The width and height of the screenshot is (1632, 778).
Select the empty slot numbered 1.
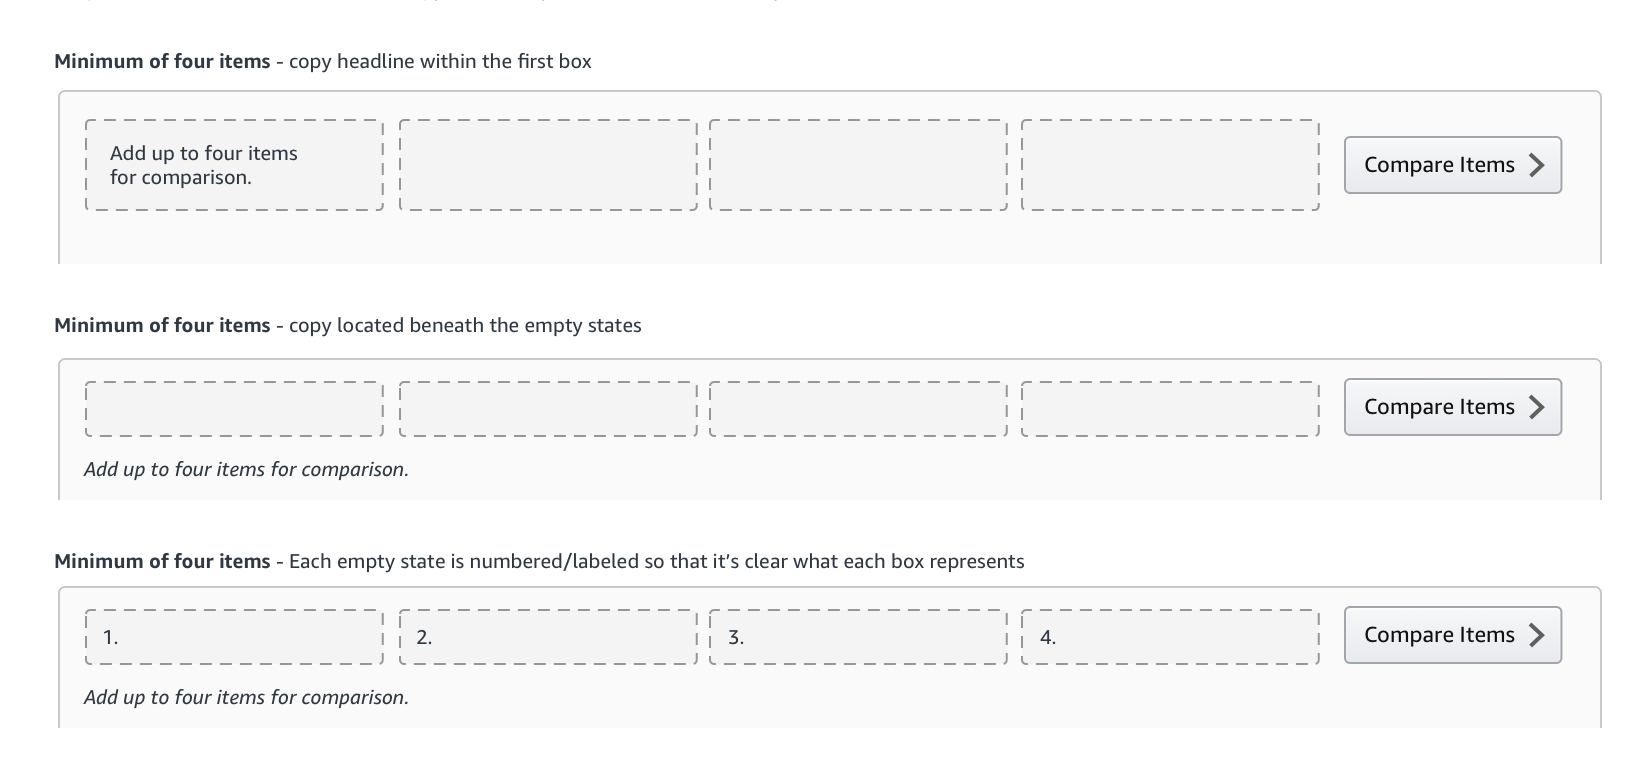pyautogui.click(x=234, y=637)
